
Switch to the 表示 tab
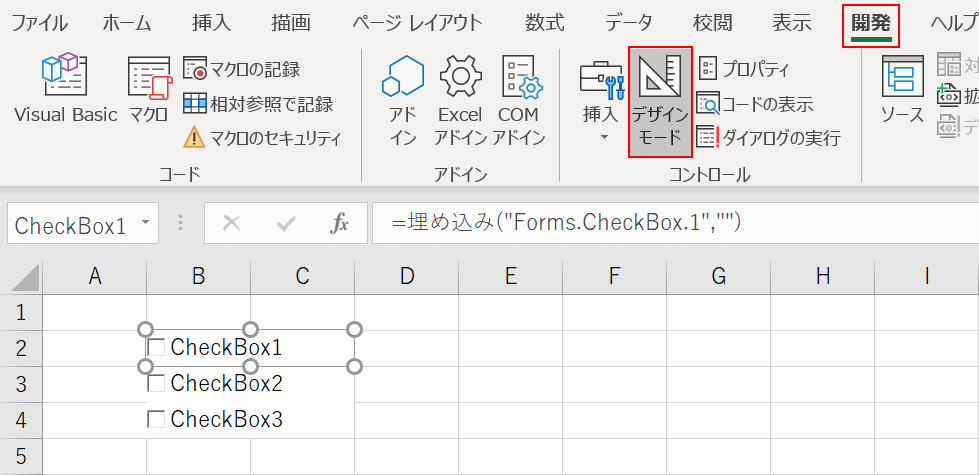792,24
